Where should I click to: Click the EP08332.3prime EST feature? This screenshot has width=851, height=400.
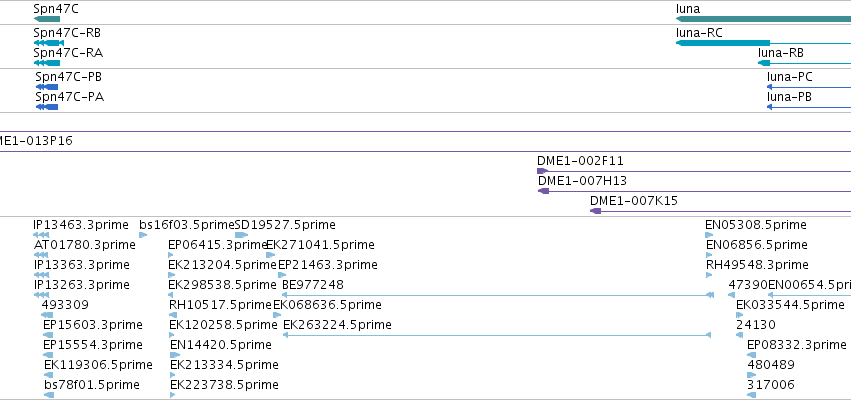tap(752, 355)
